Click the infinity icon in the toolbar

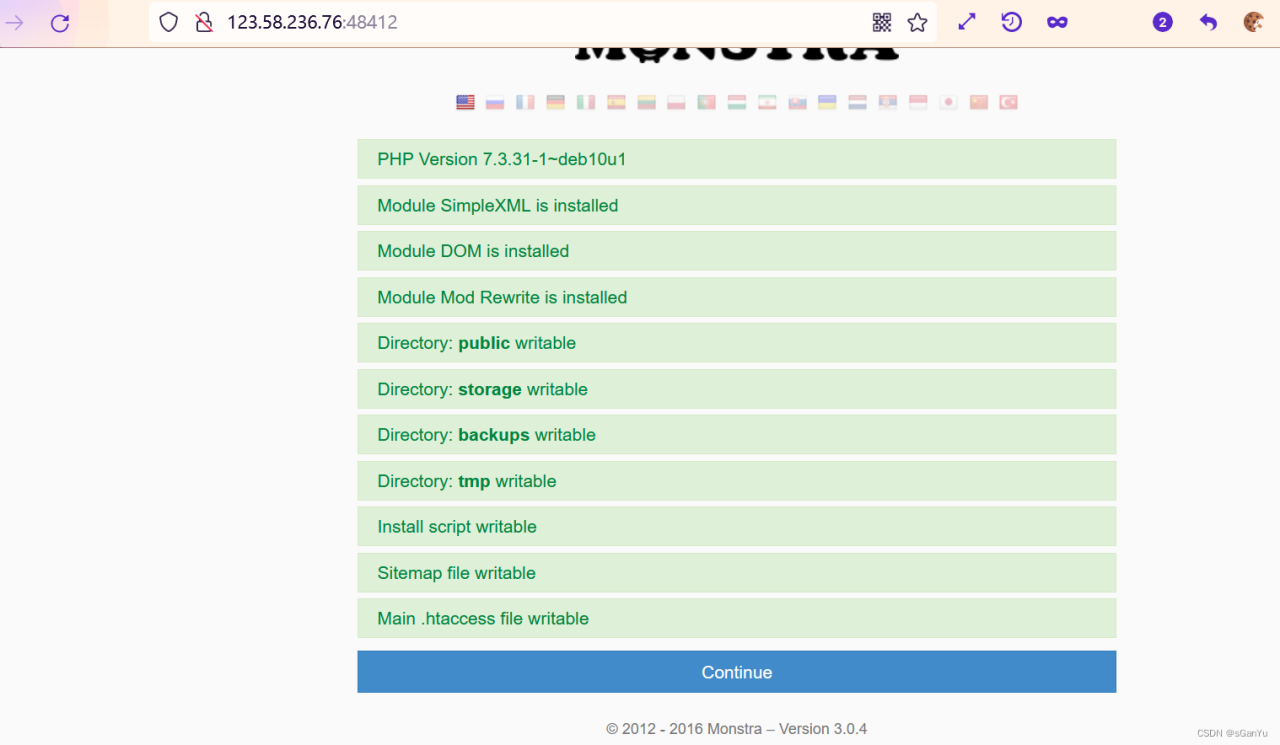pos(1057,21)
